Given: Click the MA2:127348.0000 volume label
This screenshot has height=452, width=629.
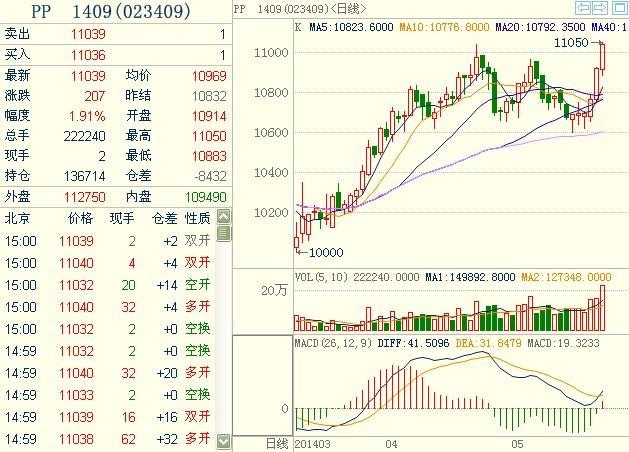Looking at the screenshot, I should [x=566, y=277].
